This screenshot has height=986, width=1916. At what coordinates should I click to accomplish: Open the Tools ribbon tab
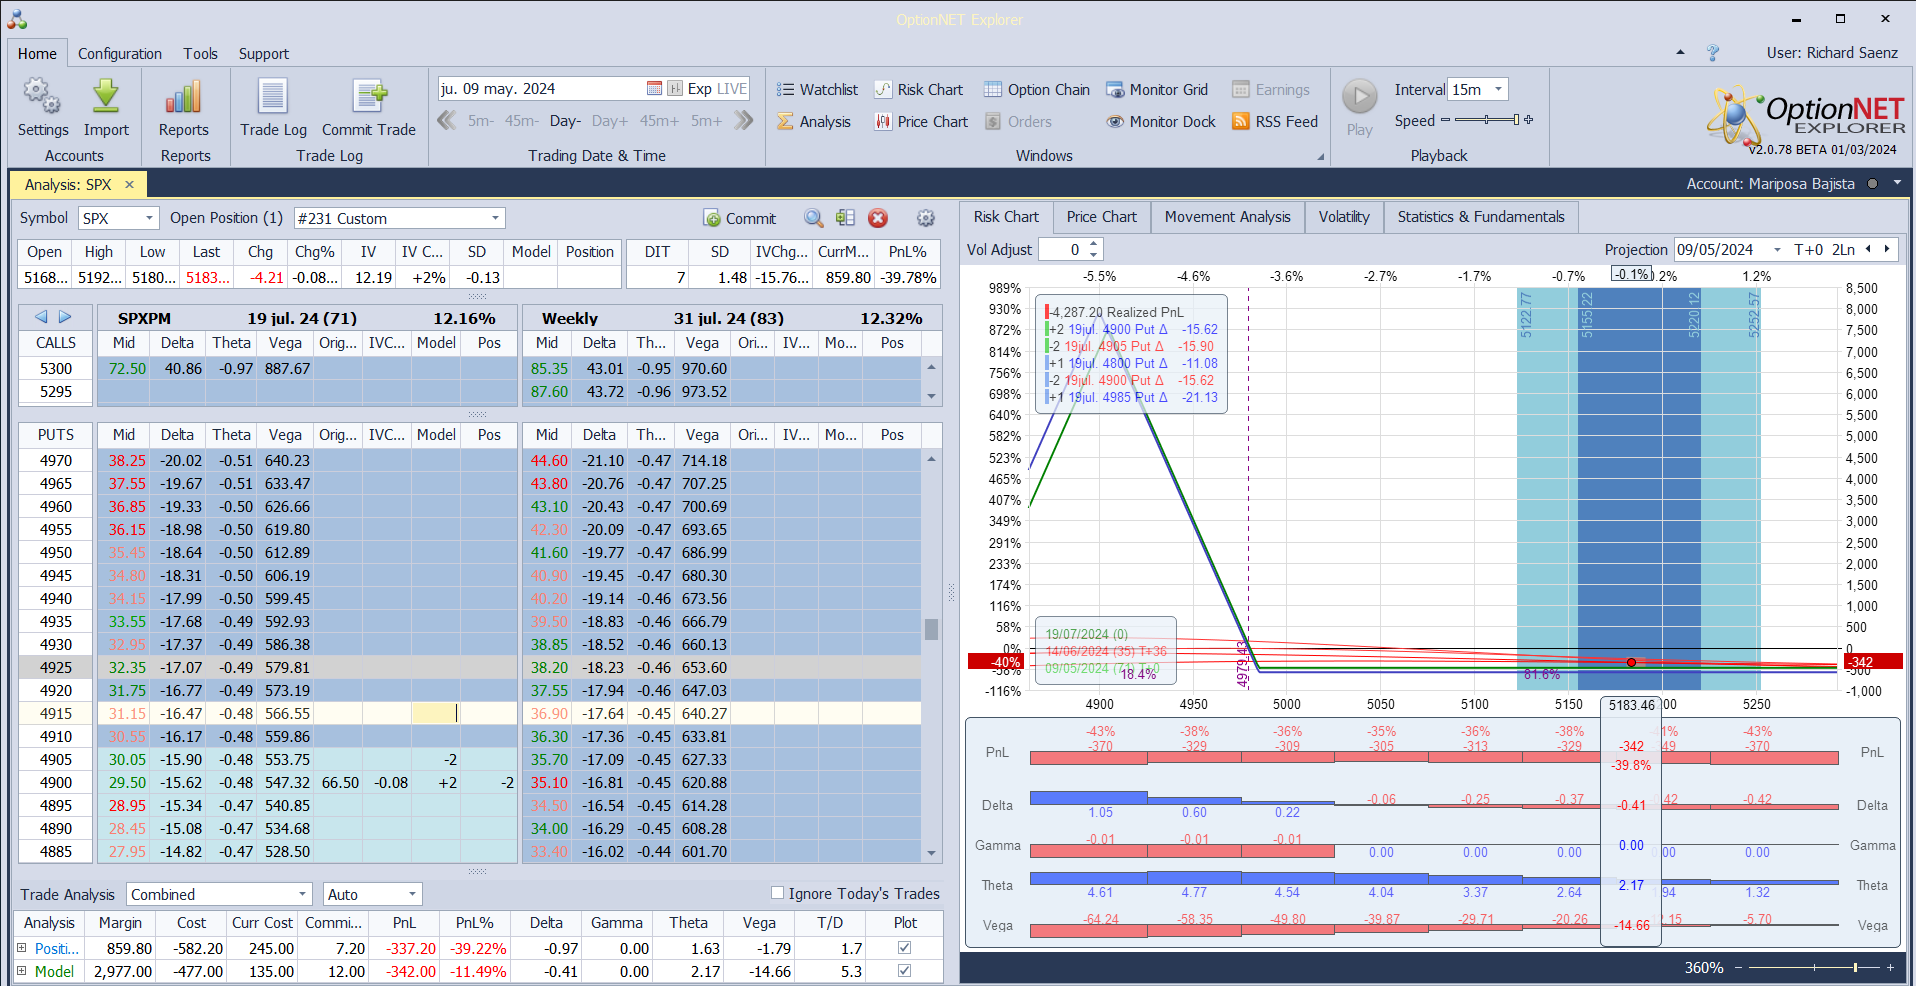[200, 54]
